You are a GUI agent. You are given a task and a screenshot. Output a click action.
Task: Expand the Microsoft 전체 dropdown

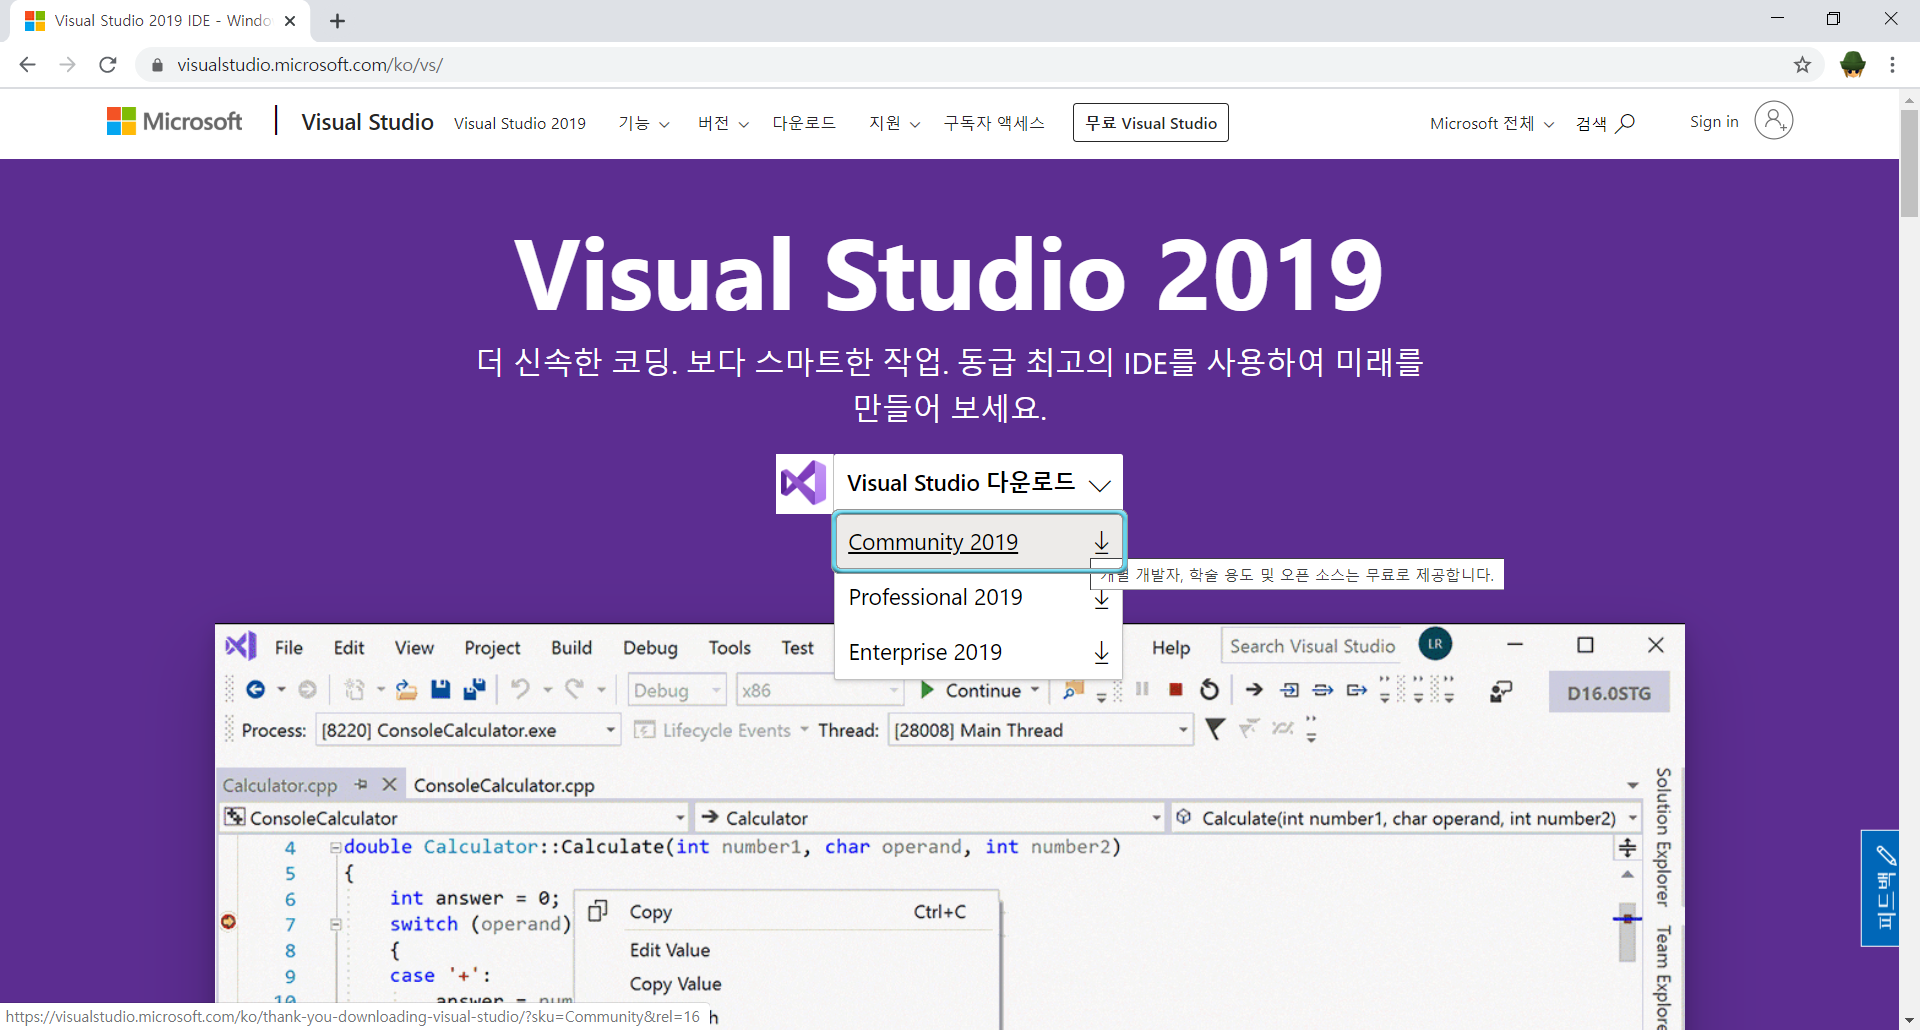tap(1491, 123)
